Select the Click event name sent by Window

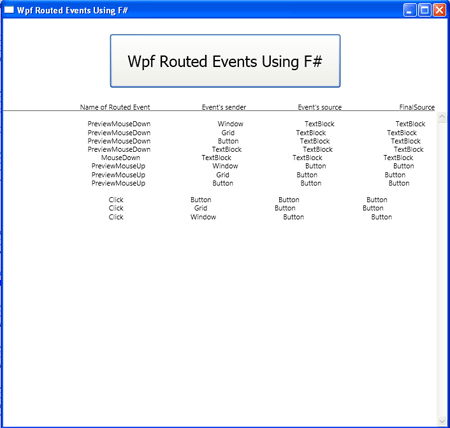tap(116, 217)
